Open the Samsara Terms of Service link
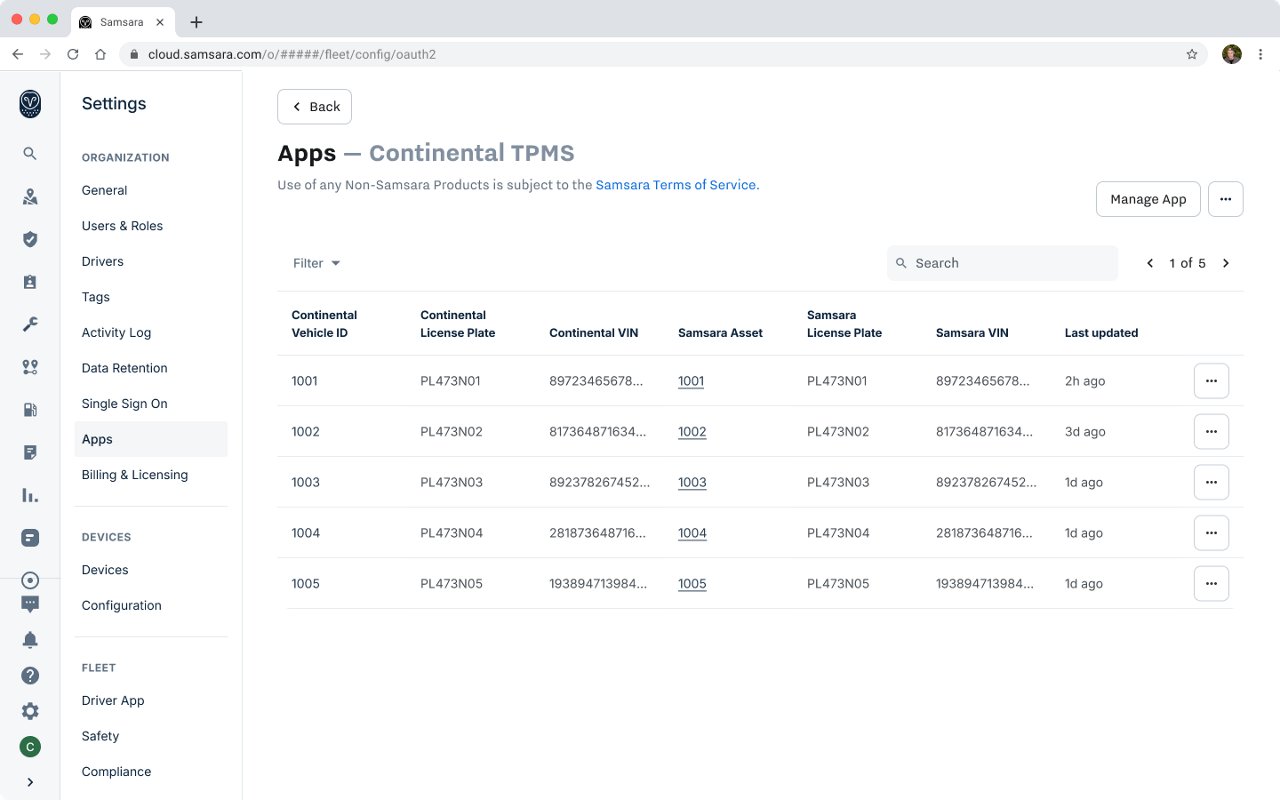 pos(676,185)
